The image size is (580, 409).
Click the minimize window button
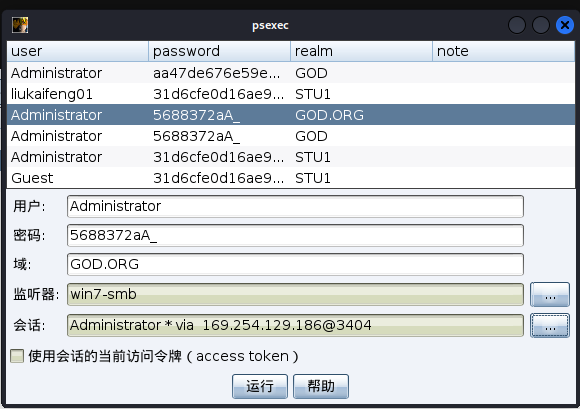point(517,25)
